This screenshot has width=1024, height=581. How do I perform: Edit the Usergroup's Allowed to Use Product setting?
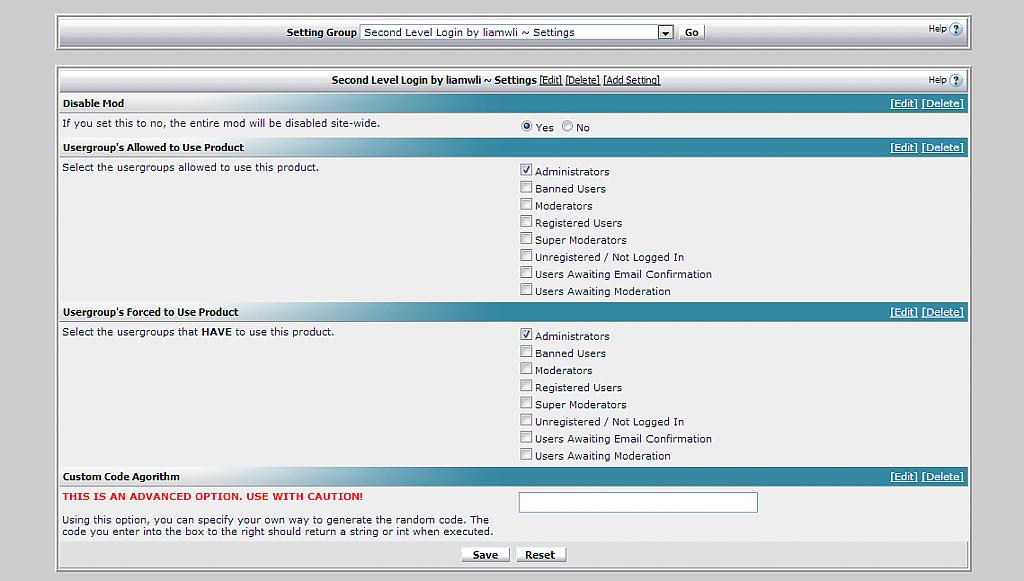coord(903,148)
